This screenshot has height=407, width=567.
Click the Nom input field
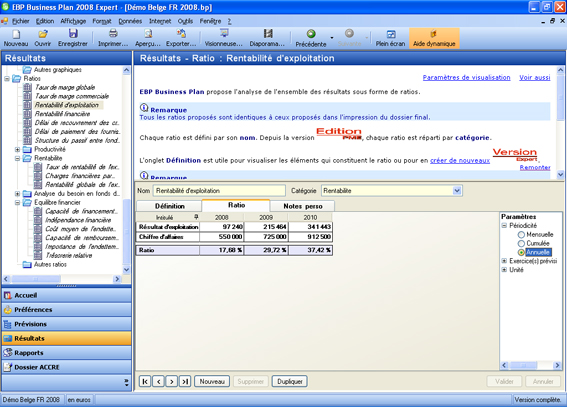(219, 190)
